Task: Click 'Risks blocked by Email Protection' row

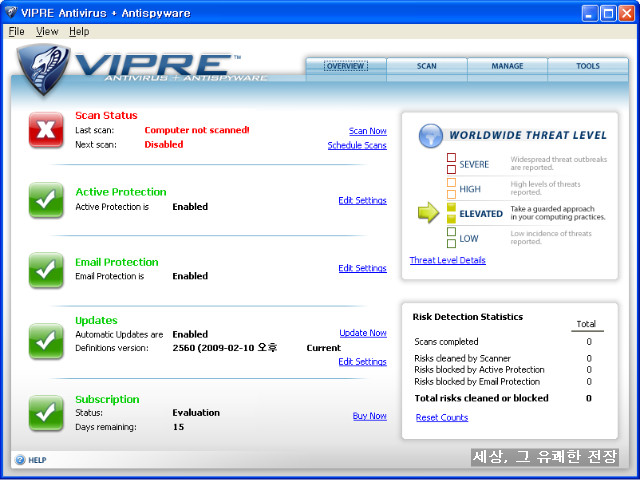Action: pyautogui.click(x=503, y=382)
